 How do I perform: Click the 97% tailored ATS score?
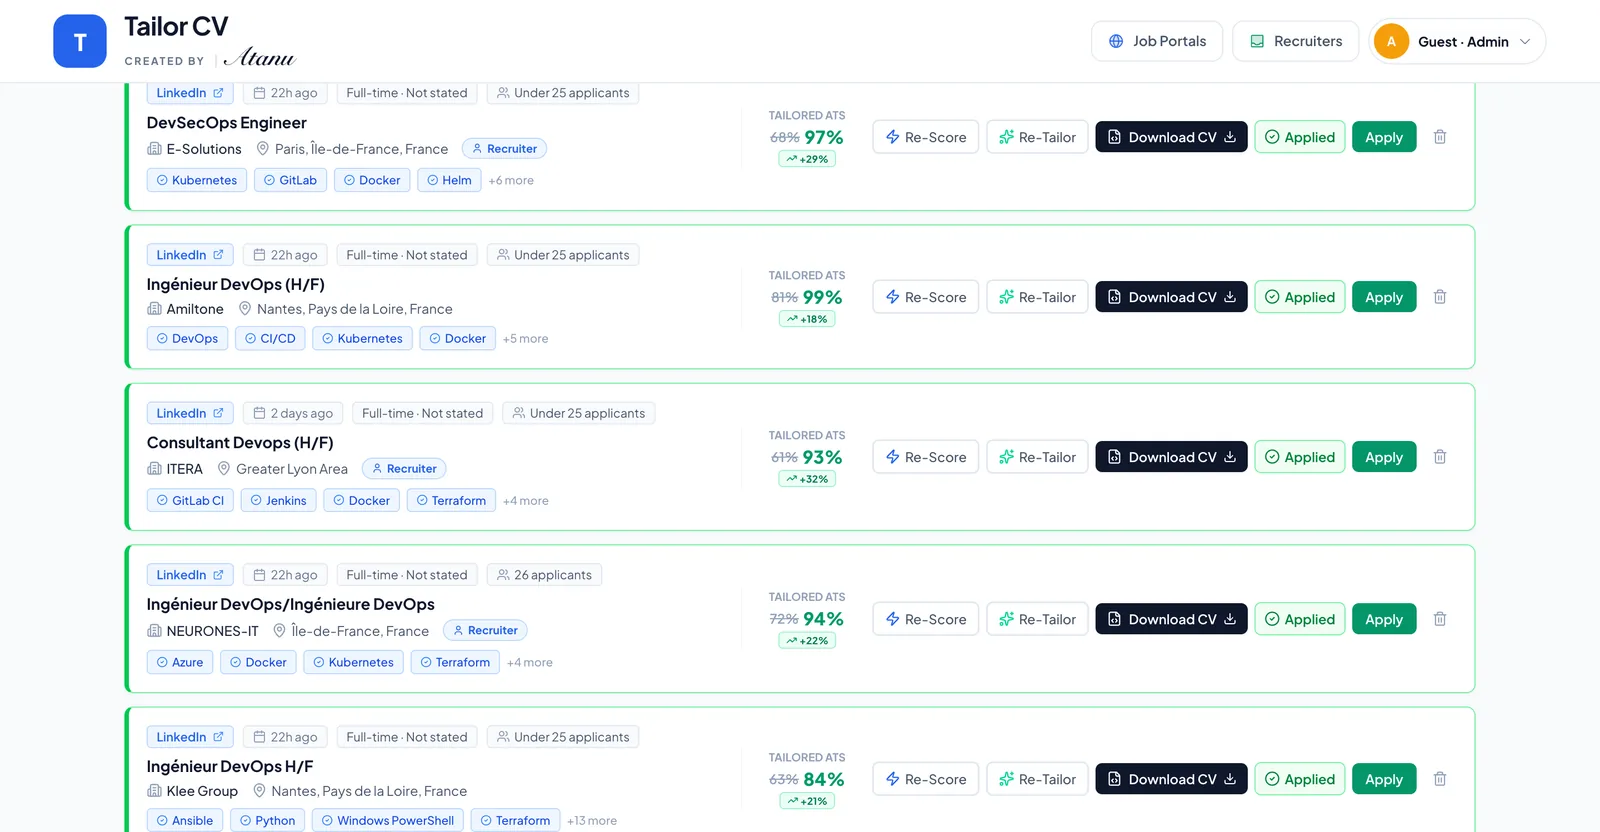coord(824,138)
